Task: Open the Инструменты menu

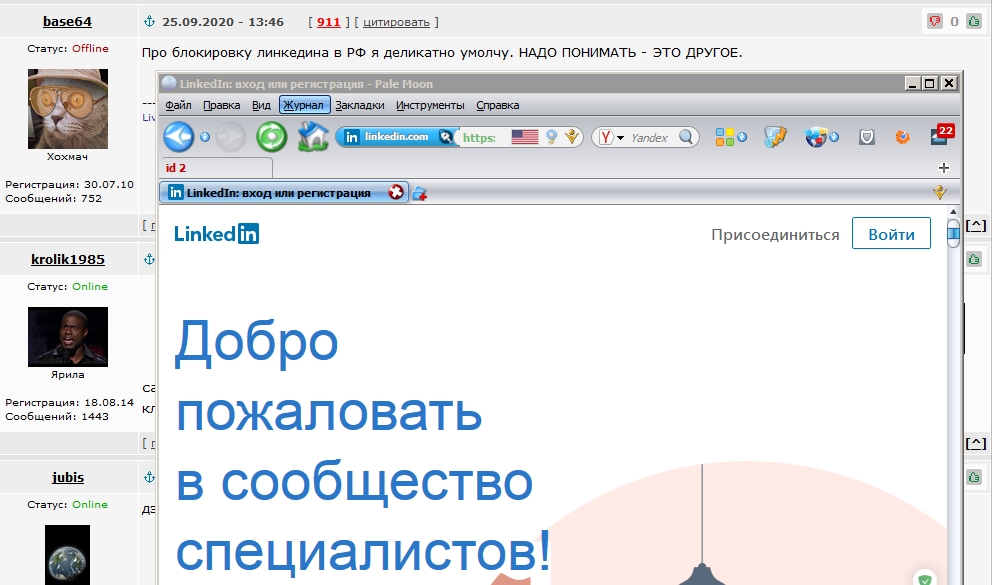Action: click(430, 105)
